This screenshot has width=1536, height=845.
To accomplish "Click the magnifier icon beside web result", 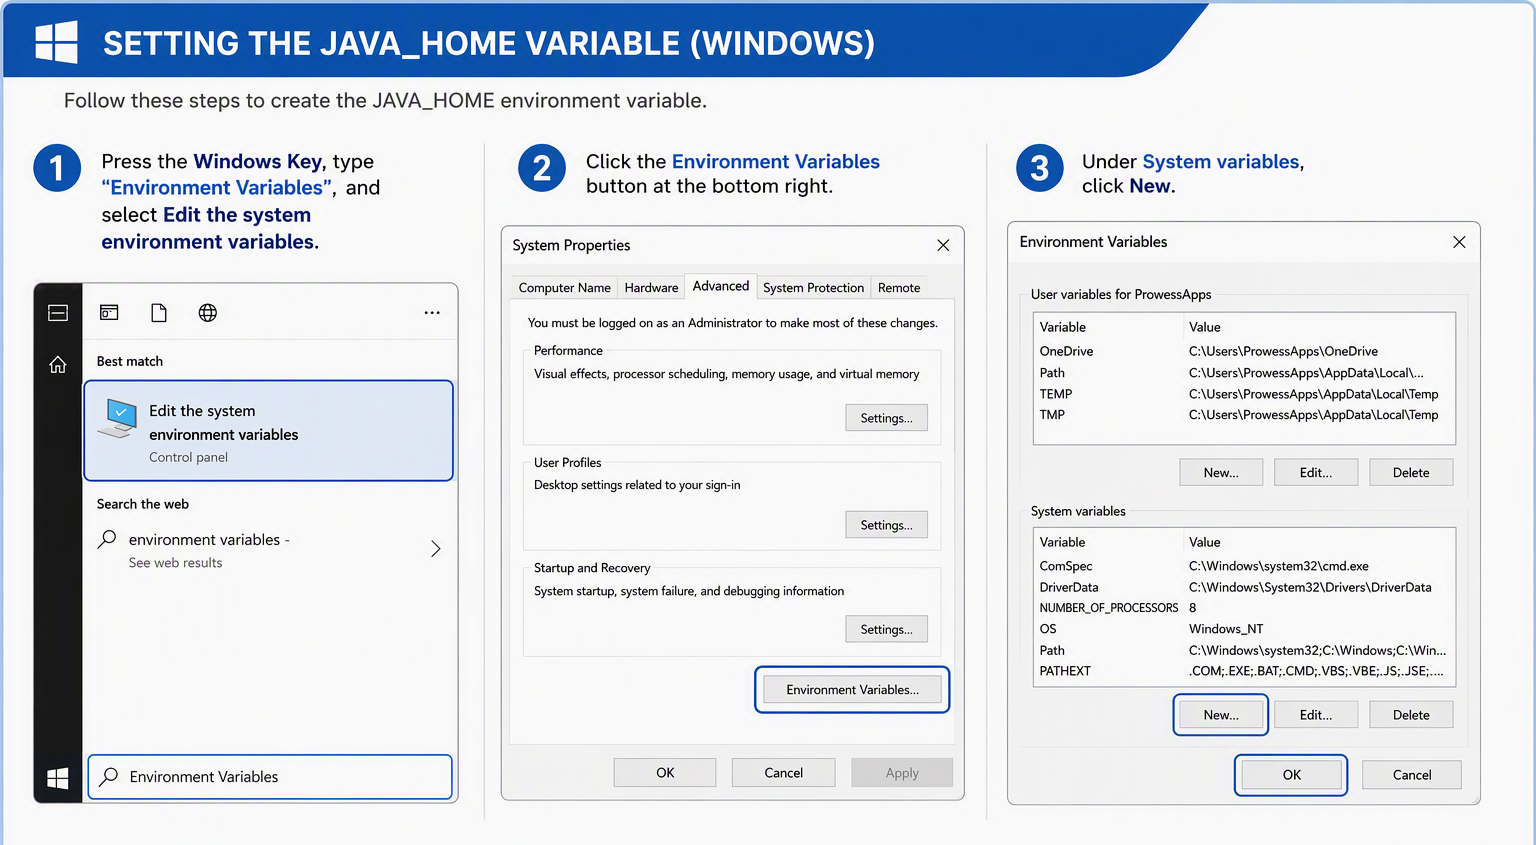I will tap(107, 539).
